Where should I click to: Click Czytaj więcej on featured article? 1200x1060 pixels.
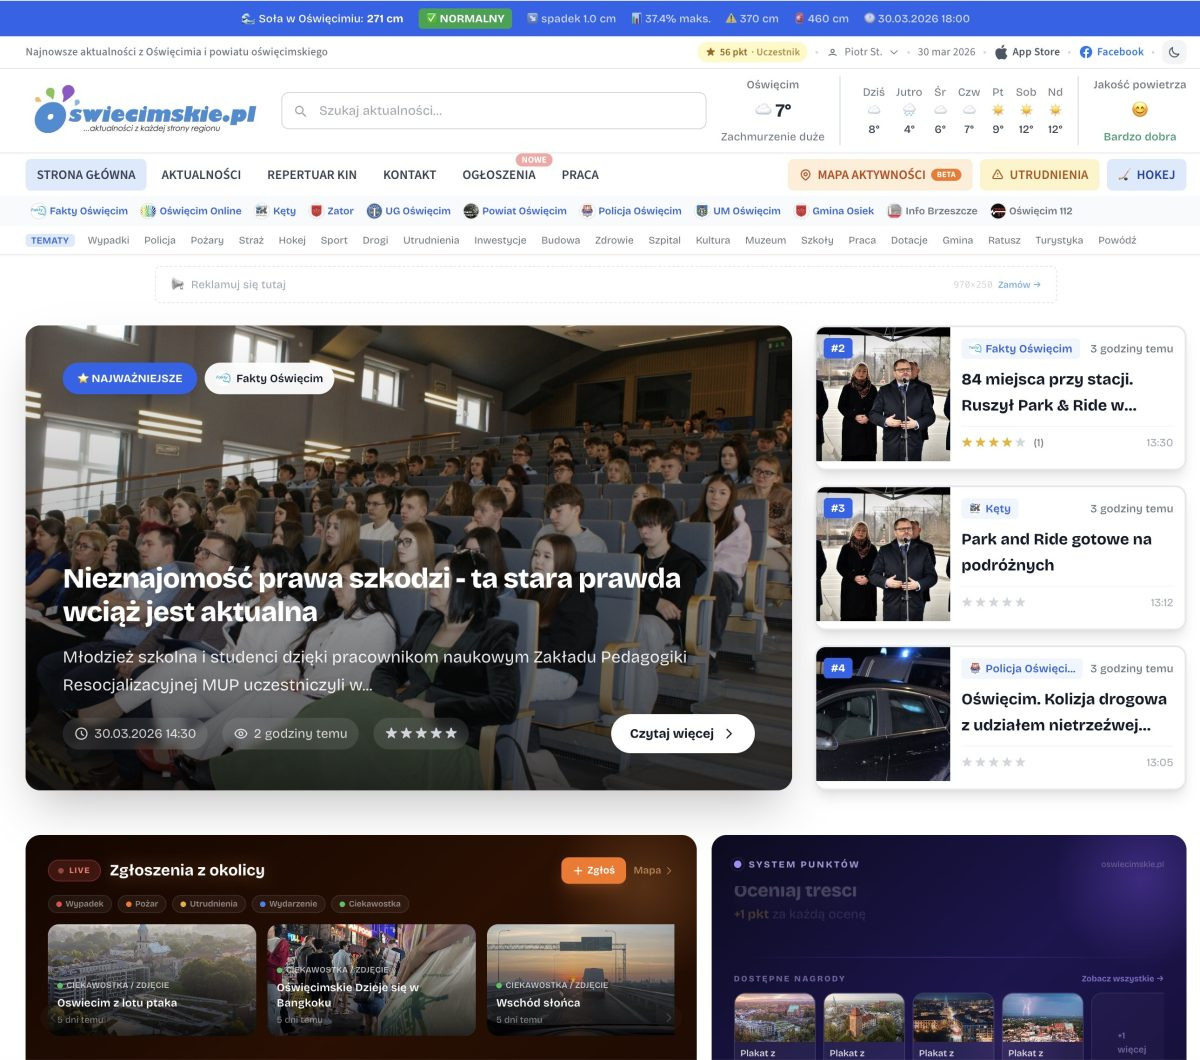(x=682, y=734)
